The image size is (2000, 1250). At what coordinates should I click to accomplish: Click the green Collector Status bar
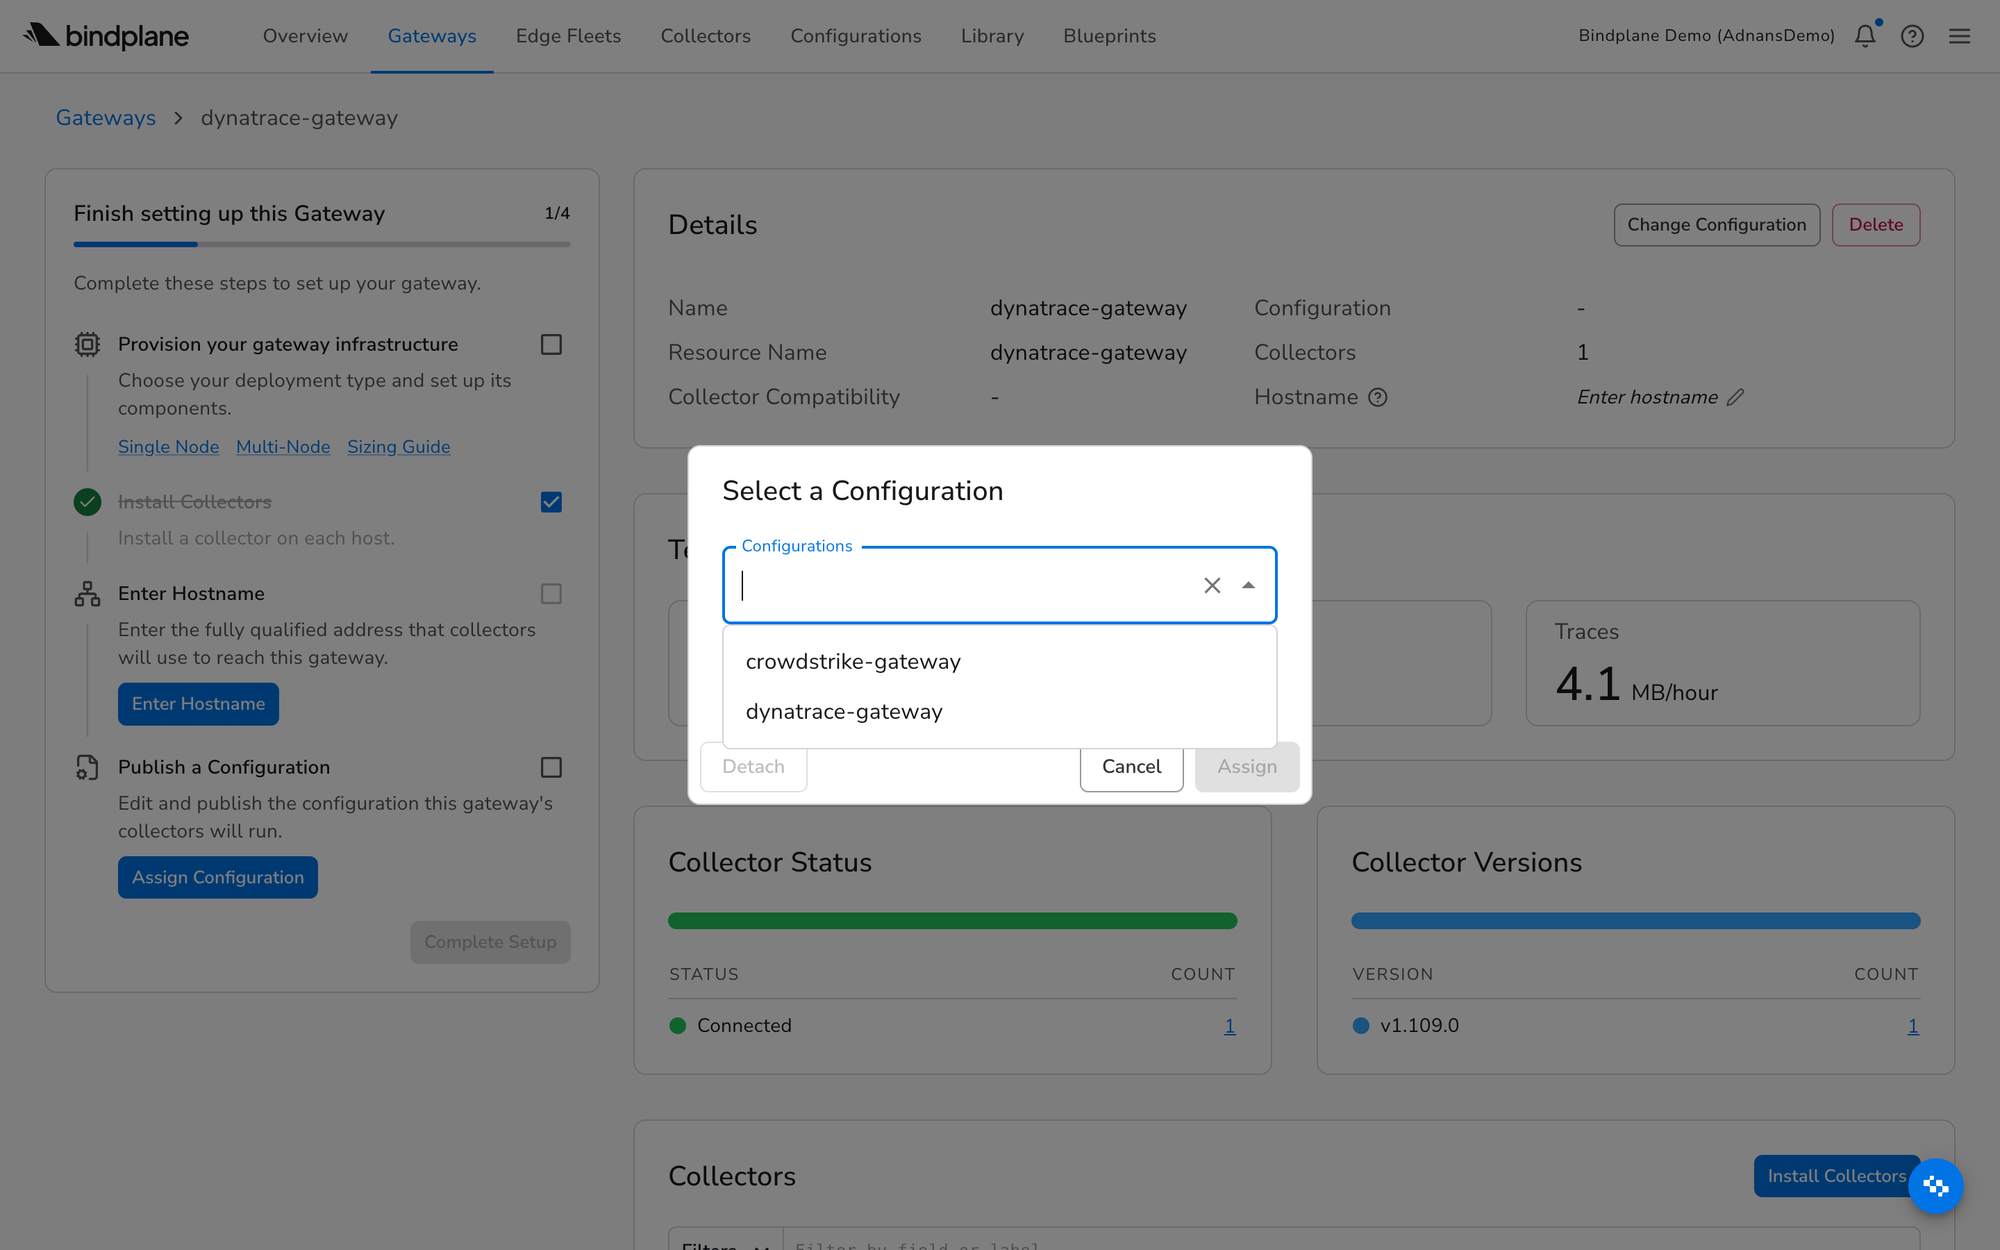952,921
